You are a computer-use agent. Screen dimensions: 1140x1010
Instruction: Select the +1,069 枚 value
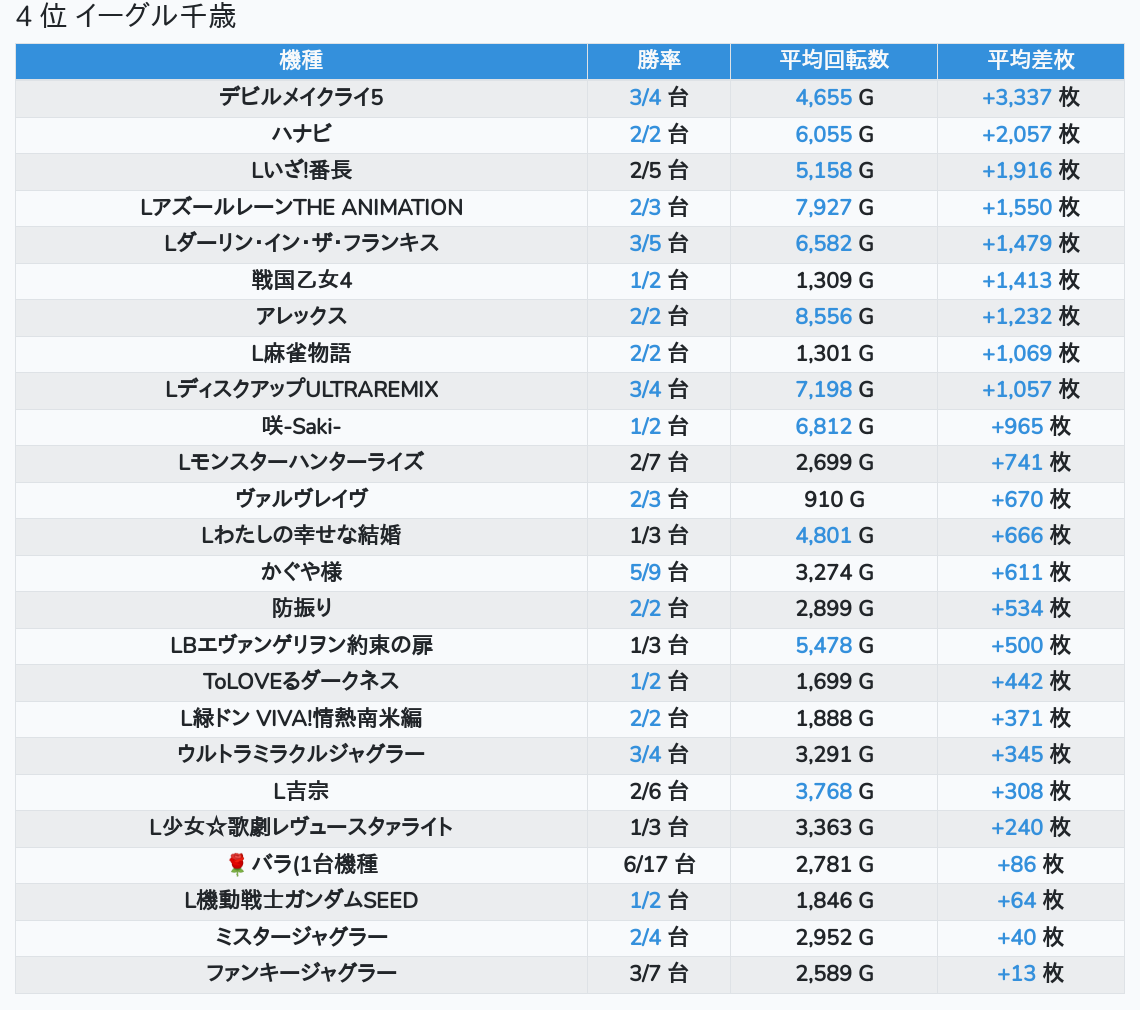[x=1030, y=353]
